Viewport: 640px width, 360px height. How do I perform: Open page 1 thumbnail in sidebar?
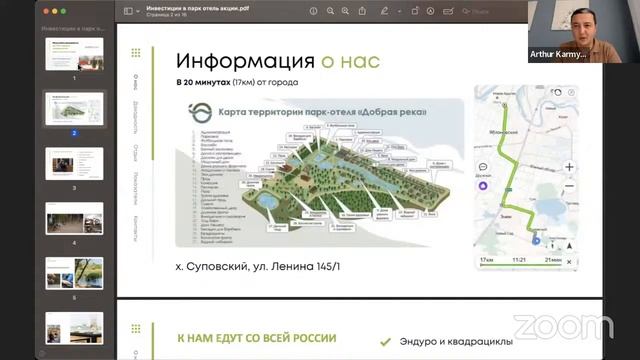pos(74,54)
